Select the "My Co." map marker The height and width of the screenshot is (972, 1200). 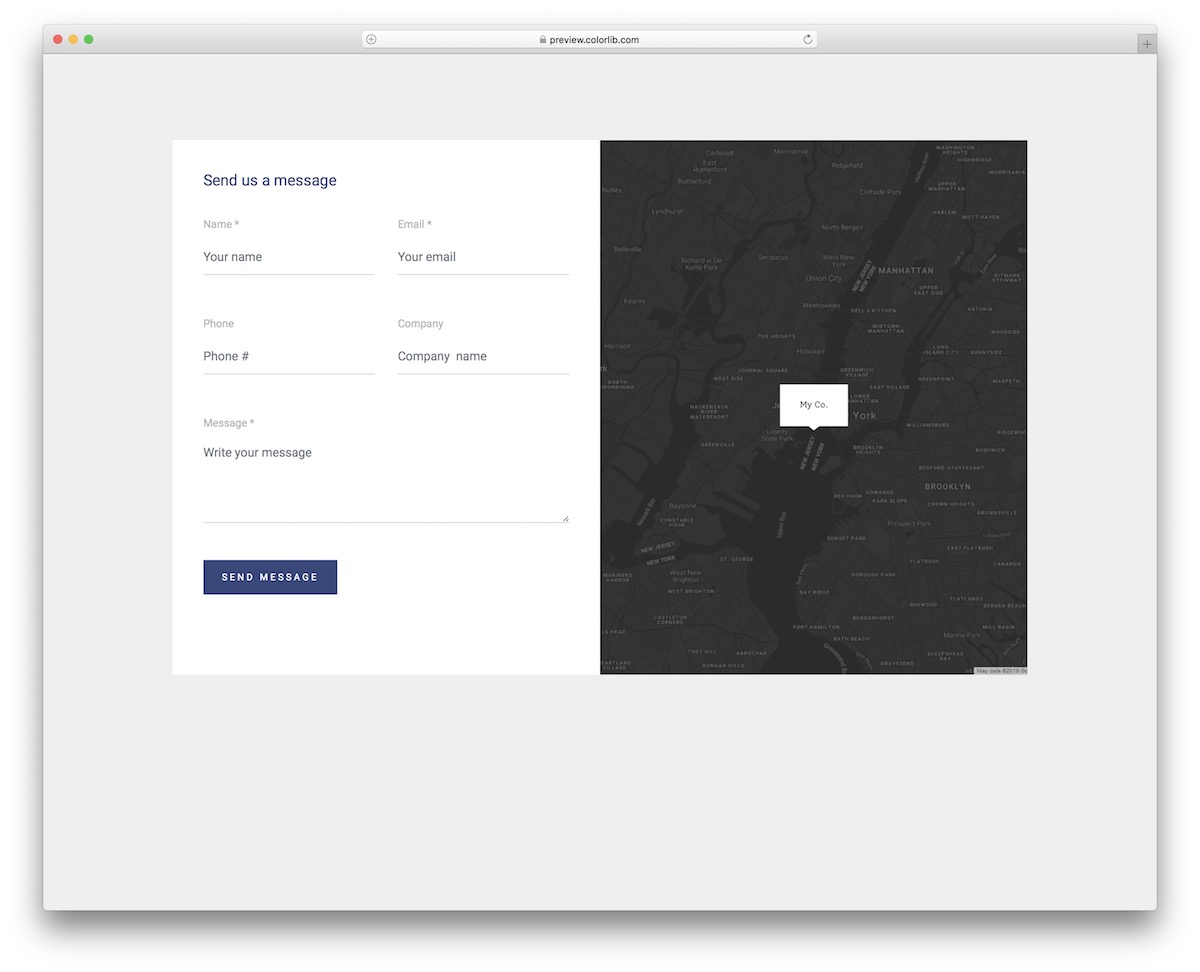tap(813, 405)
